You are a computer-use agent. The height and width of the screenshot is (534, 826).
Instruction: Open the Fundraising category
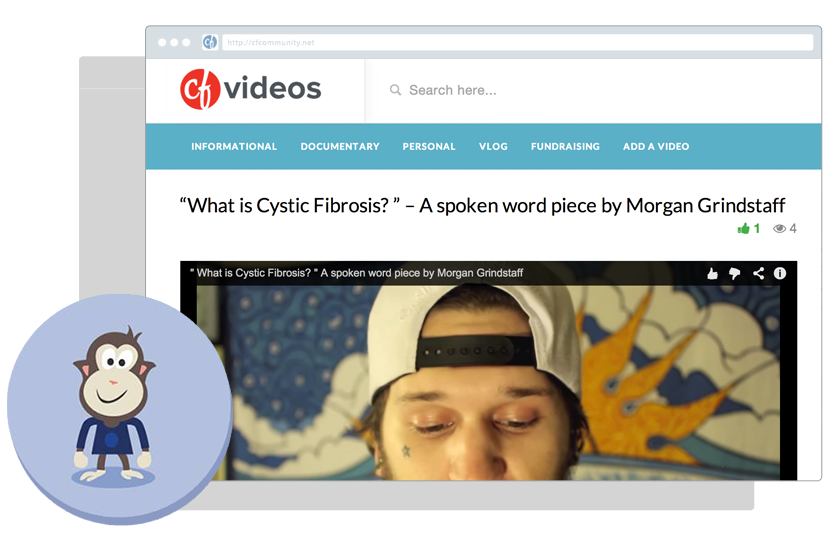565,146
